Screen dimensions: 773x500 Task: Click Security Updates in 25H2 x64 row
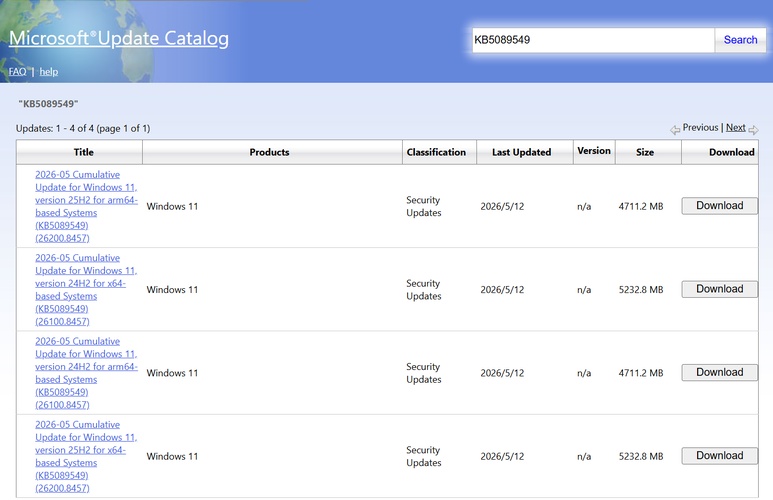coord(423,457)
